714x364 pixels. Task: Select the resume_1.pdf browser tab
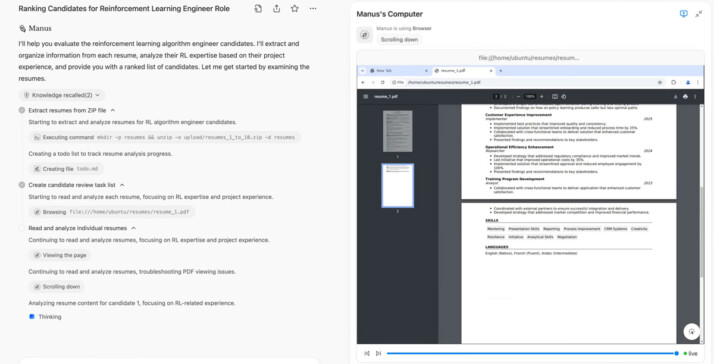click(x=463, y=71)
